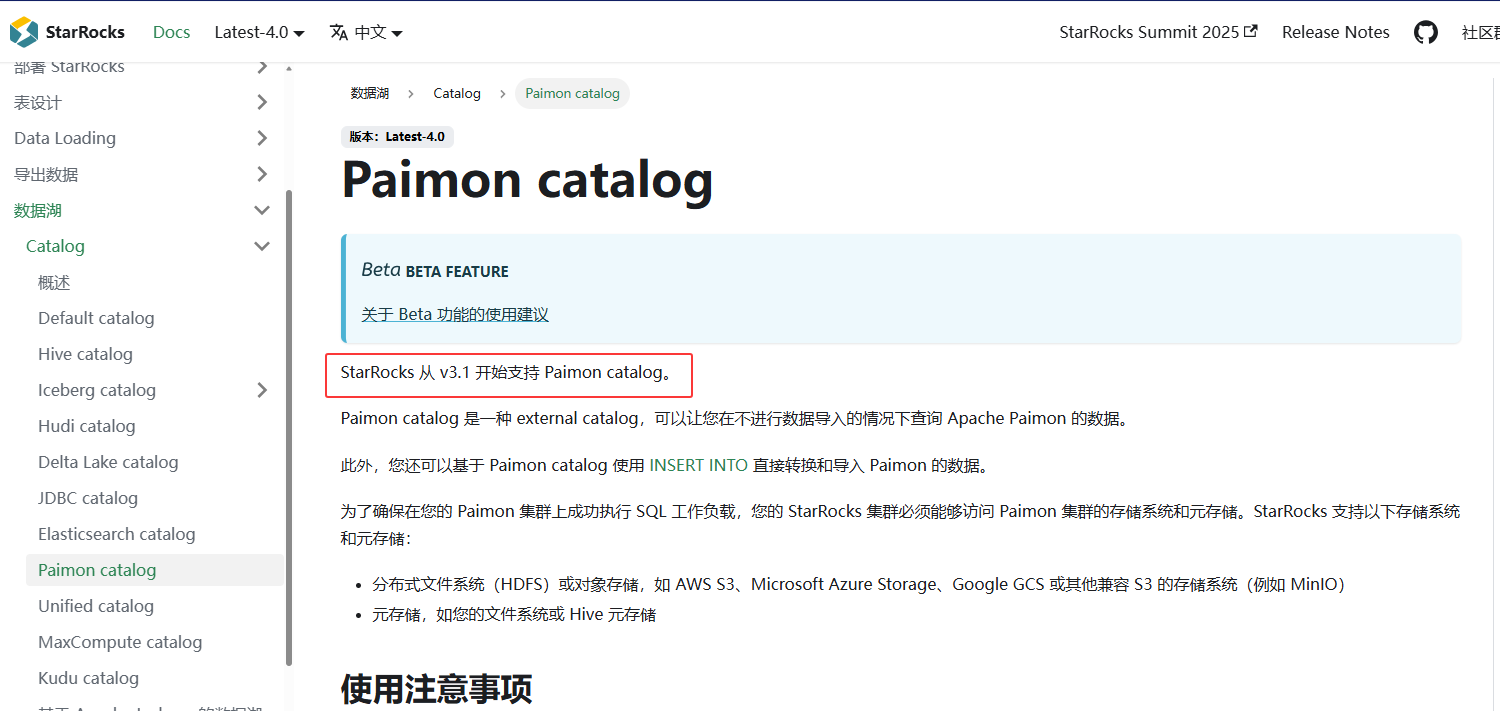Open the GitHub repository icon
This screenshot has width=1500, height=711.
pos(1425,32)
